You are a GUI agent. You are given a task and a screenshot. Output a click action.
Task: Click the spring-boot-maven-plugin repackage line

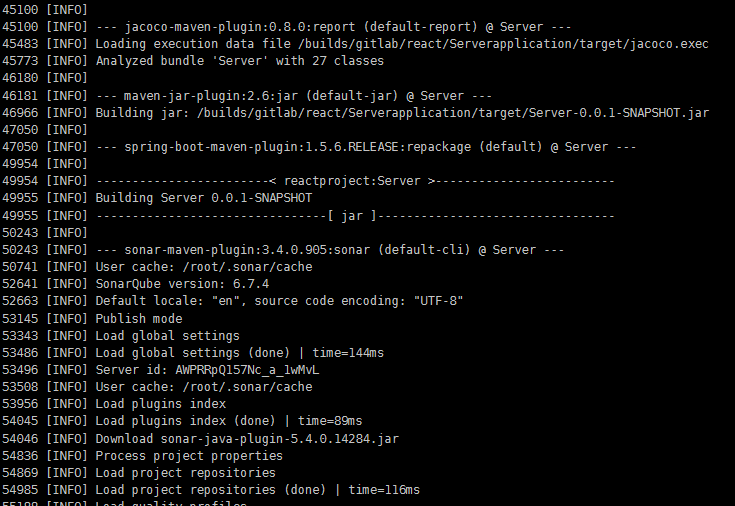366,146
